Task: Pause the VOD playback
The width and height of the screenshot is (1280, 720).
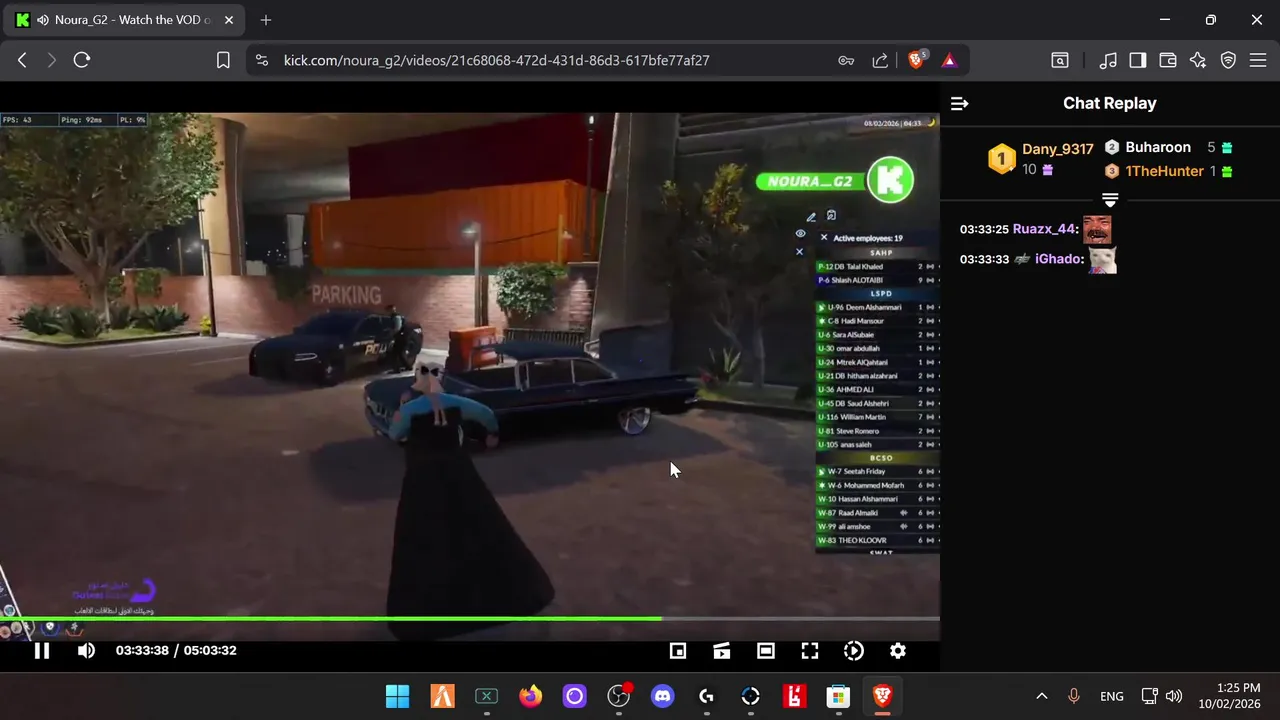Action: pos(42,651)
